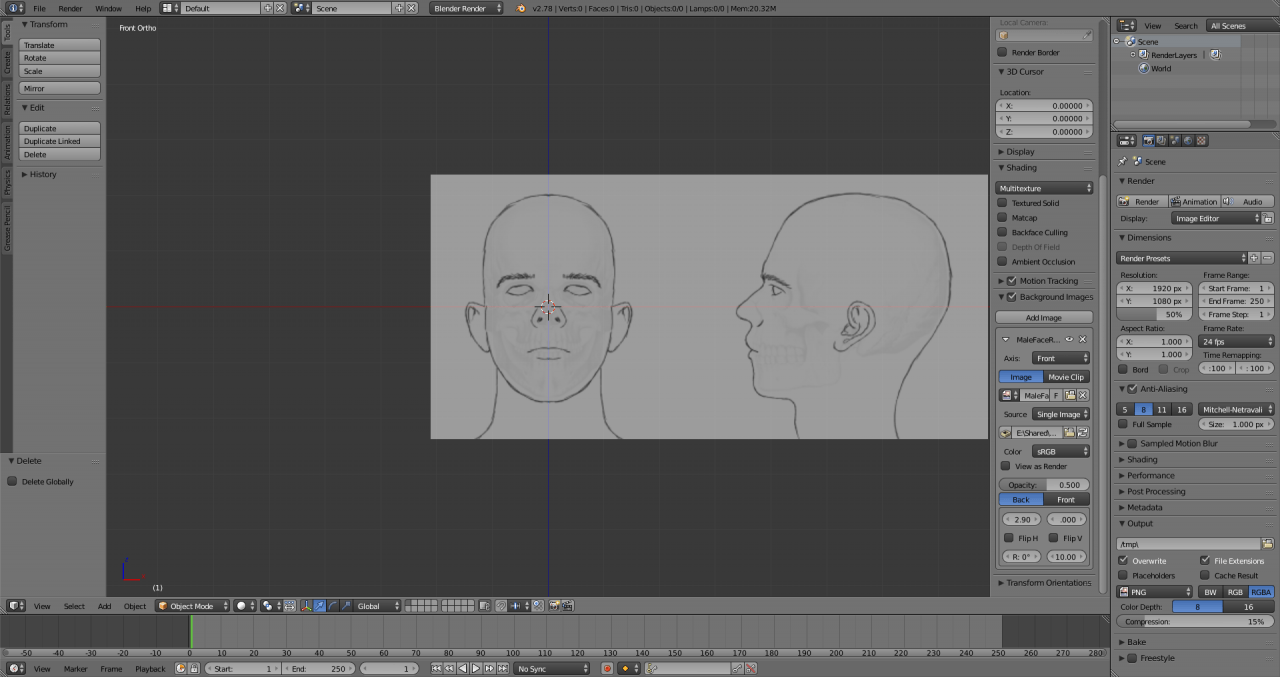Hide the MaleFace background image via eye
The width and height of the screenshot is (1280, 677).
pos(1069,340)
